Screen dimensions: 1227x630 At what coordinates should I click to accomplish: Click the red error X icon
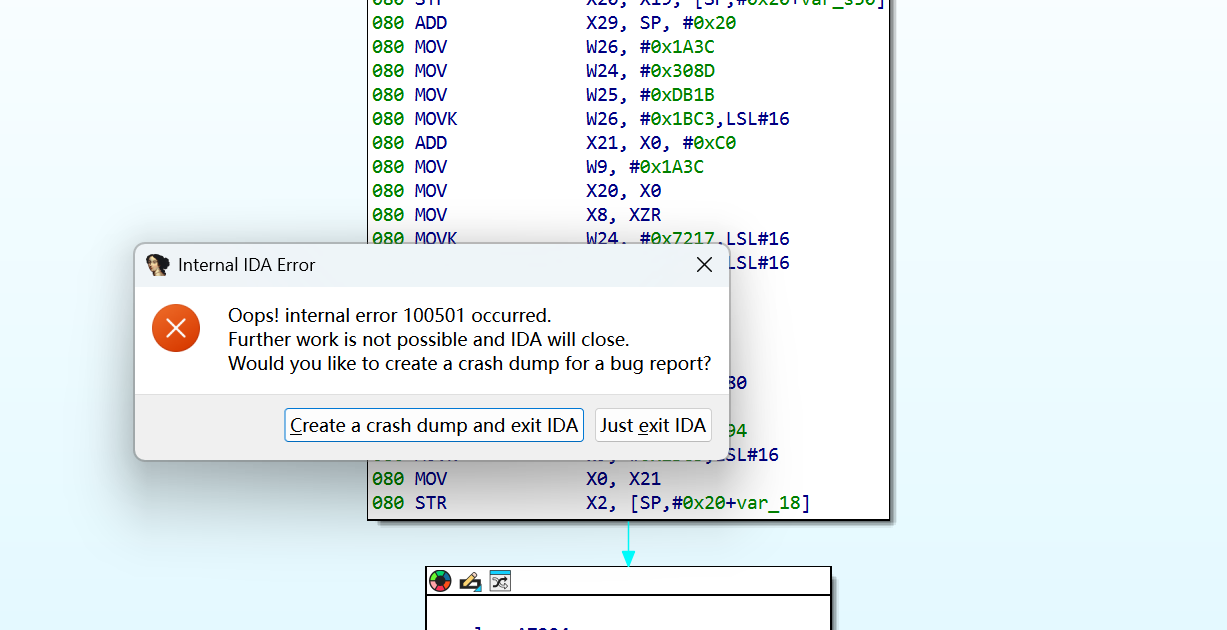click(x=176, y=328)
